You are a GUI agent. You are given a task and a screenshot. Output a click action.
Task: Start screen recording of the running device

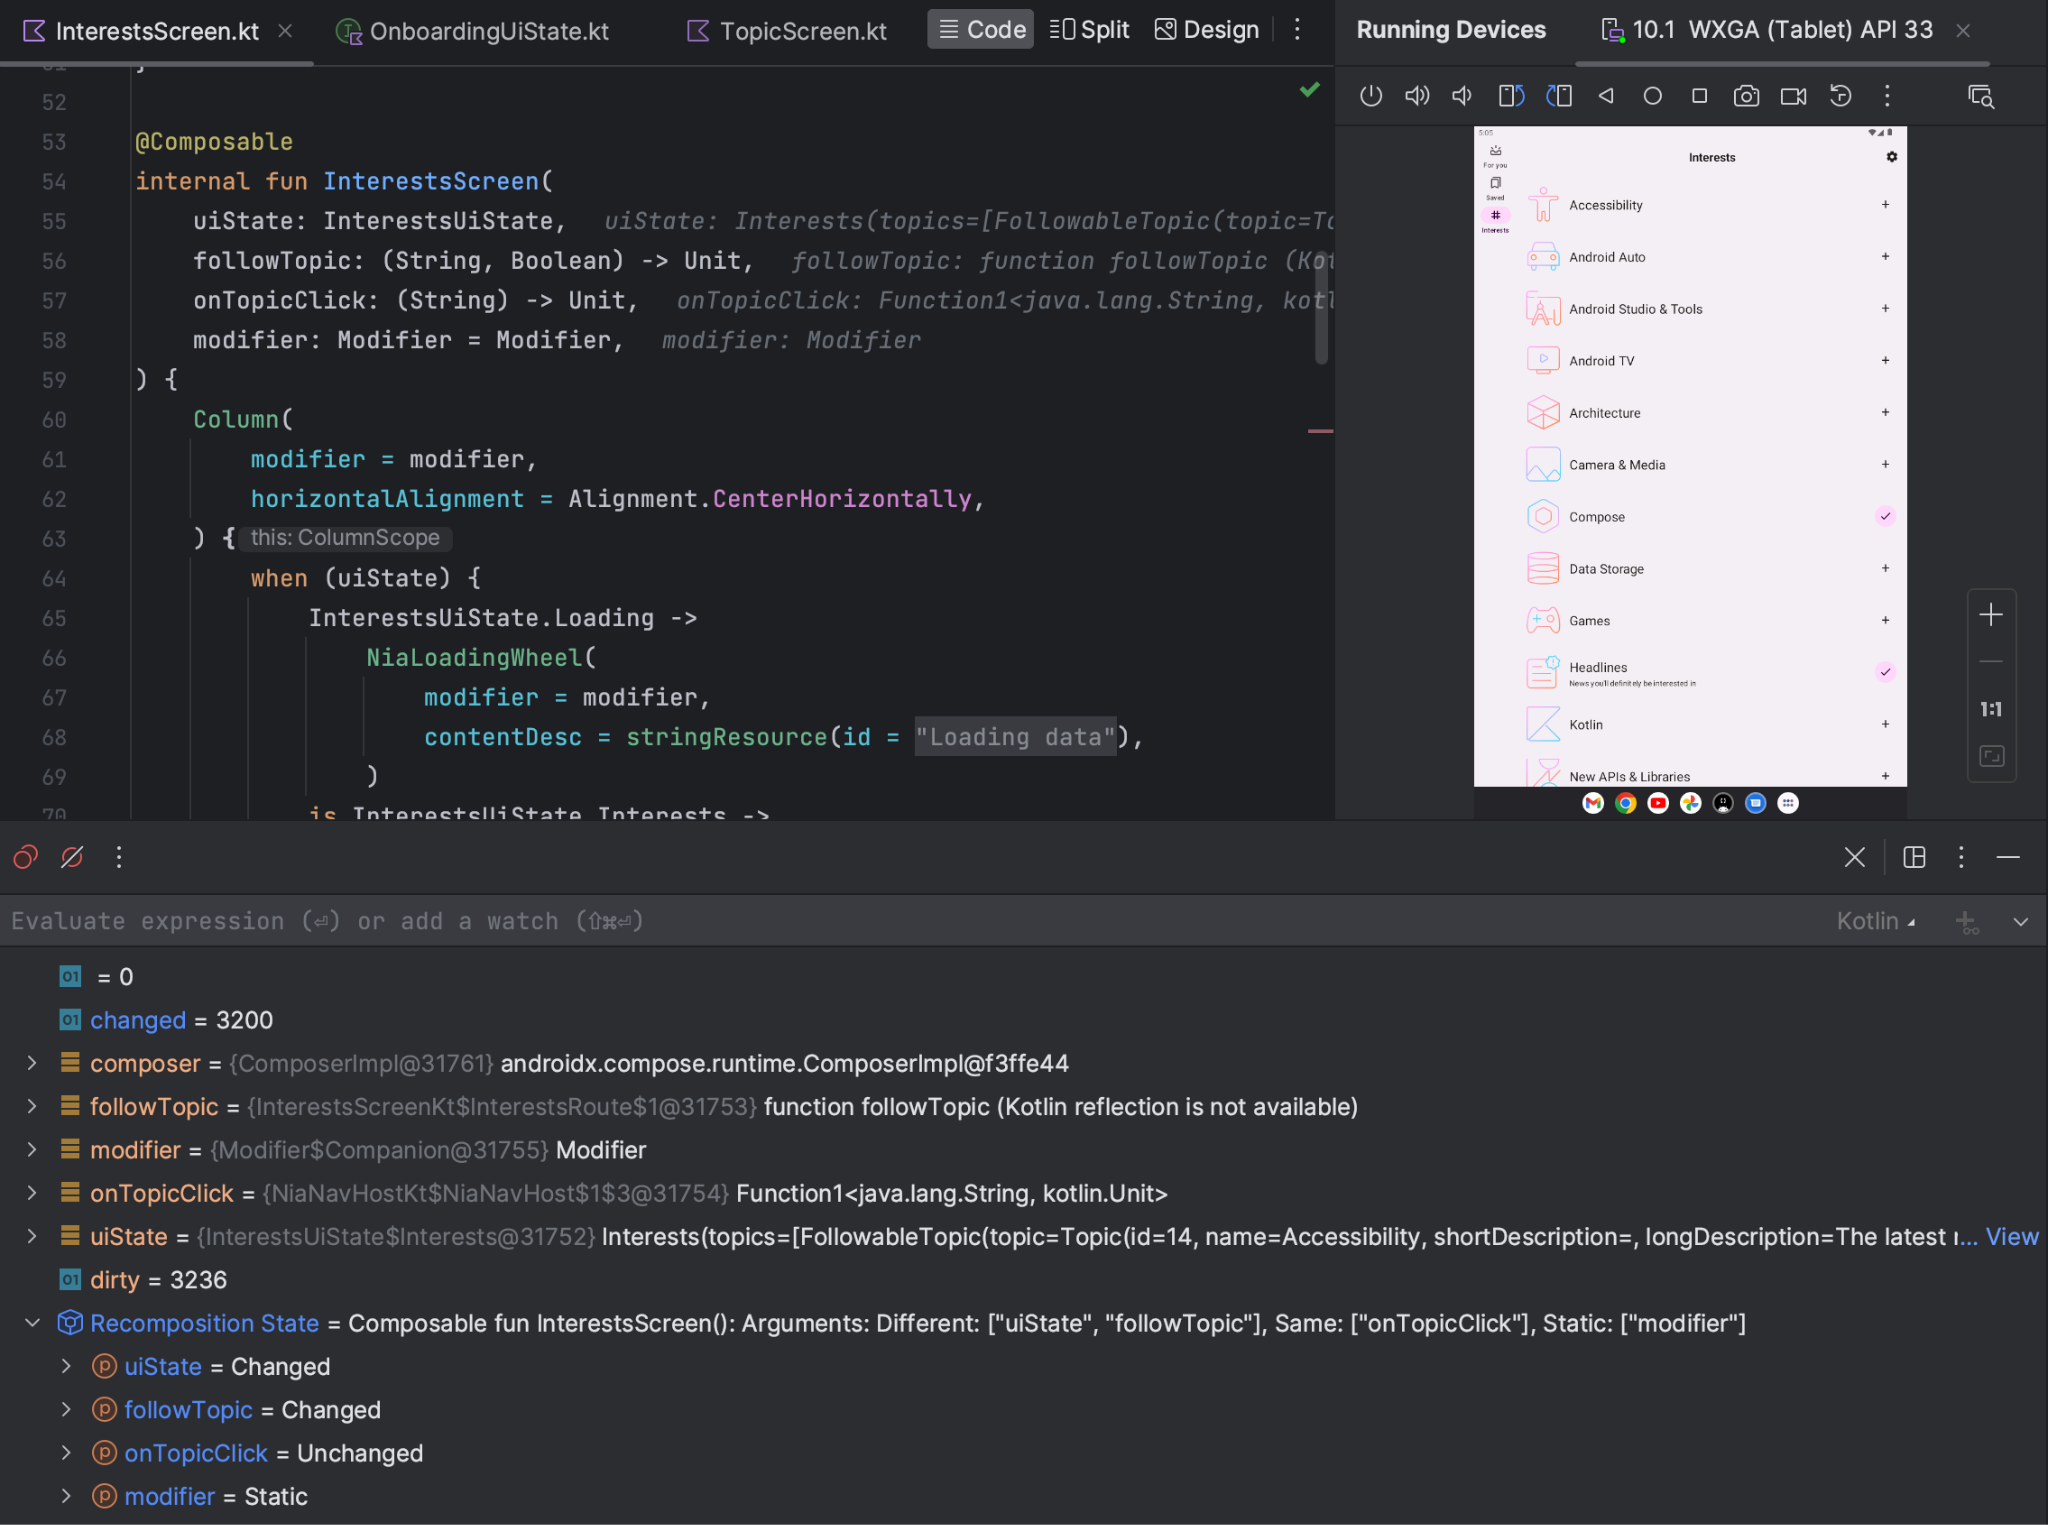coord(1791,96)
